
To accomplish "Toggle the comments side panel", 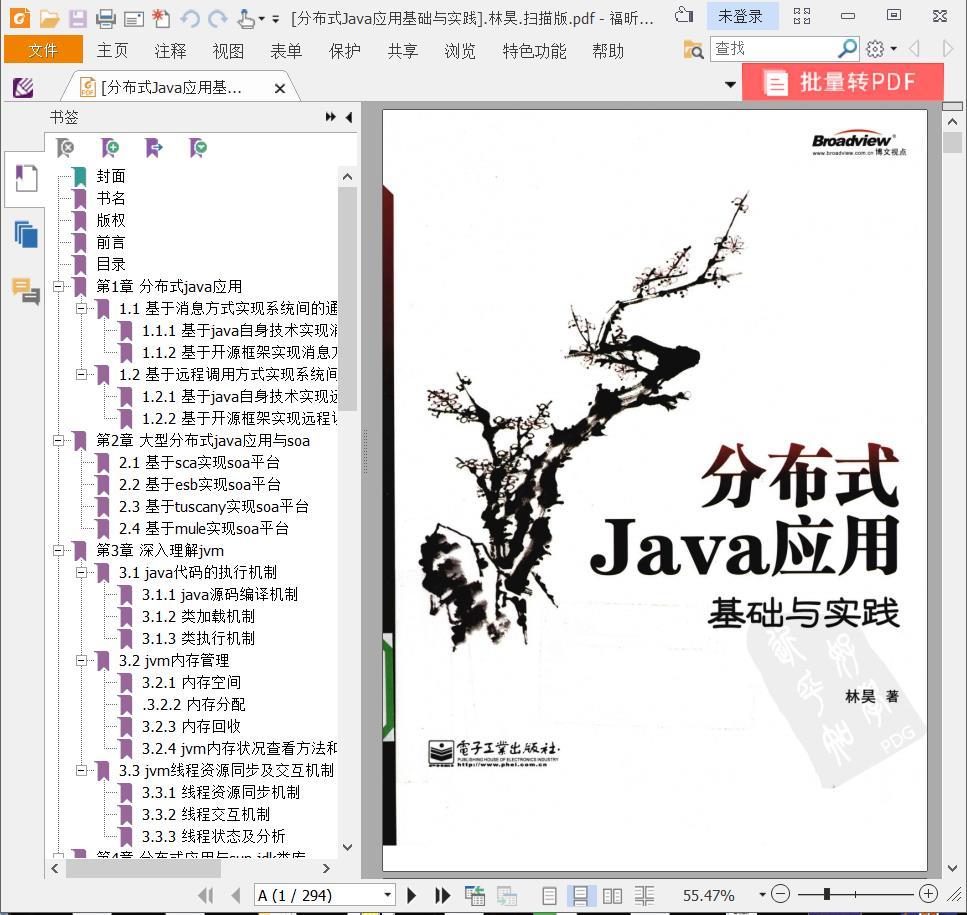I will [26, 290].
